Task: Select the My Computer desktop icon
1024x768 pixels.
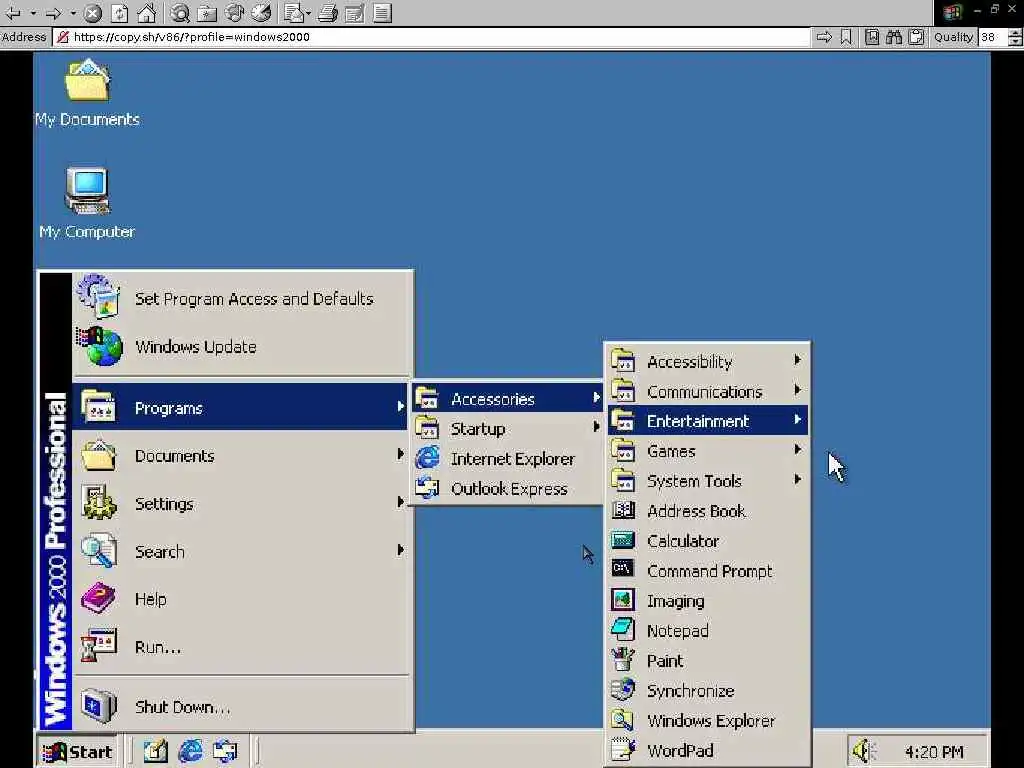Action: (x=87, y=204)
